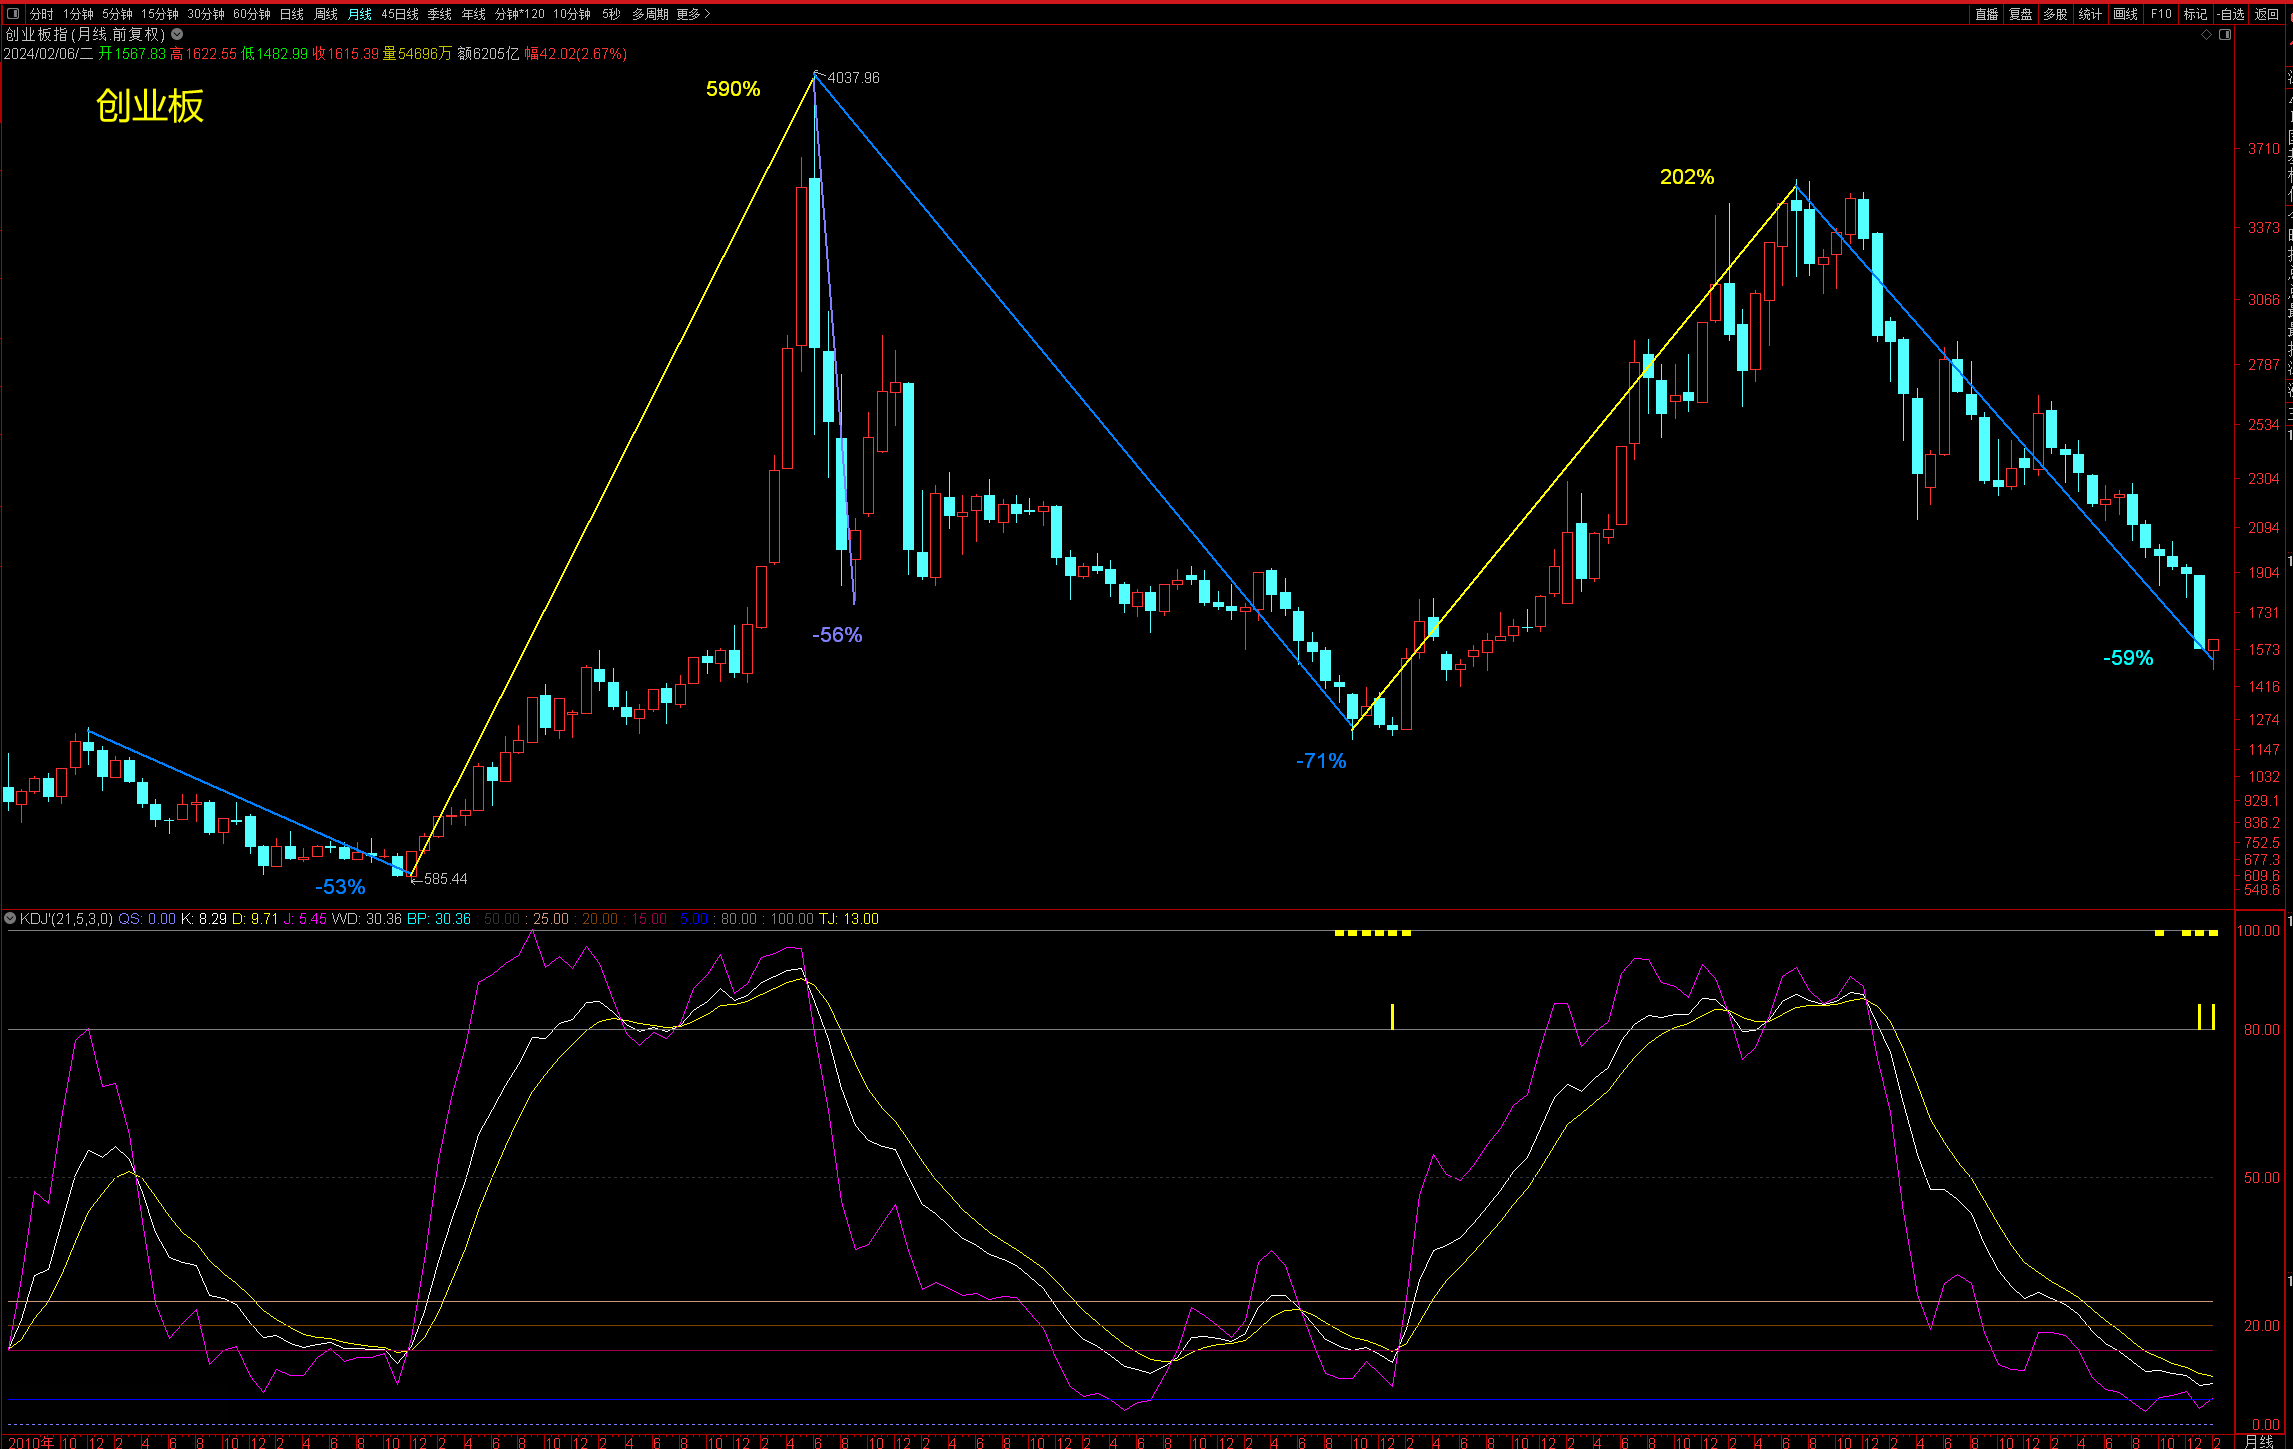Click the 月线 label at bottom-right of time axis
2293x1449 pixels.
[x=2258, y=1441]
